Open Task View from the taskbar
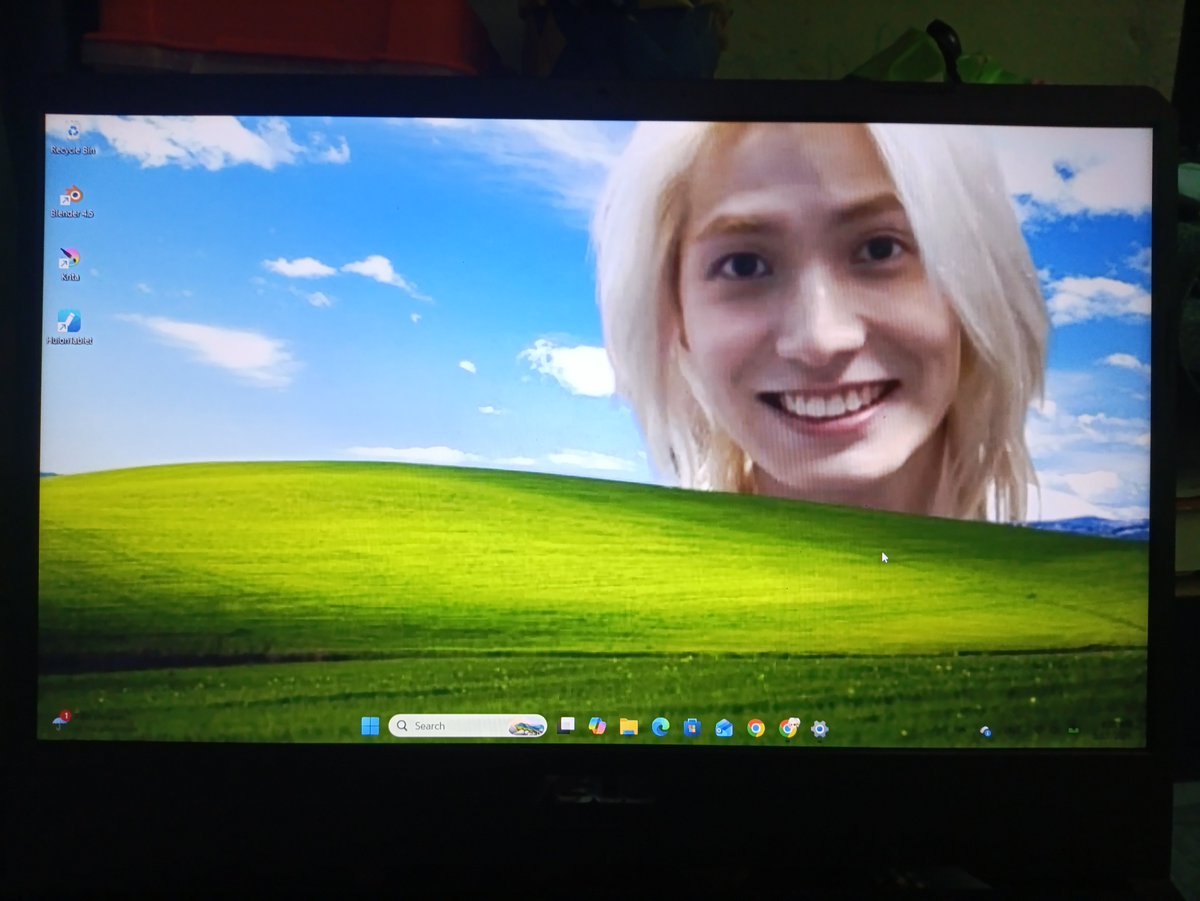This screenshot has width=1200, height=901. pos(567,725)
